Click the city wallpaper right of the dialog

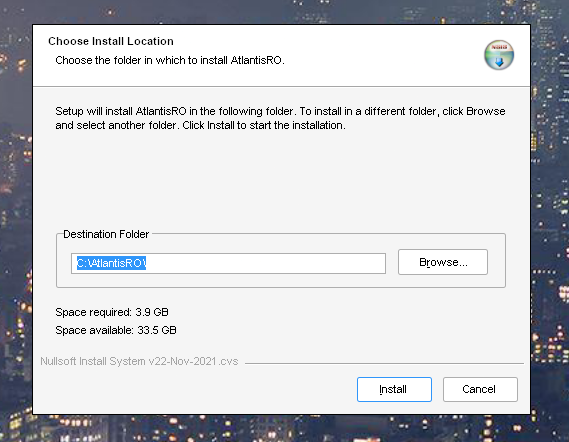tap(550, 218)
